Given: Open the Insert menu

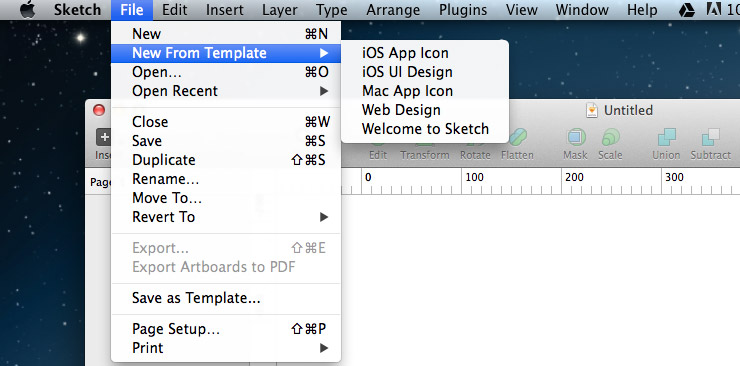Looking at the screenshot, I should coord(225,10).
